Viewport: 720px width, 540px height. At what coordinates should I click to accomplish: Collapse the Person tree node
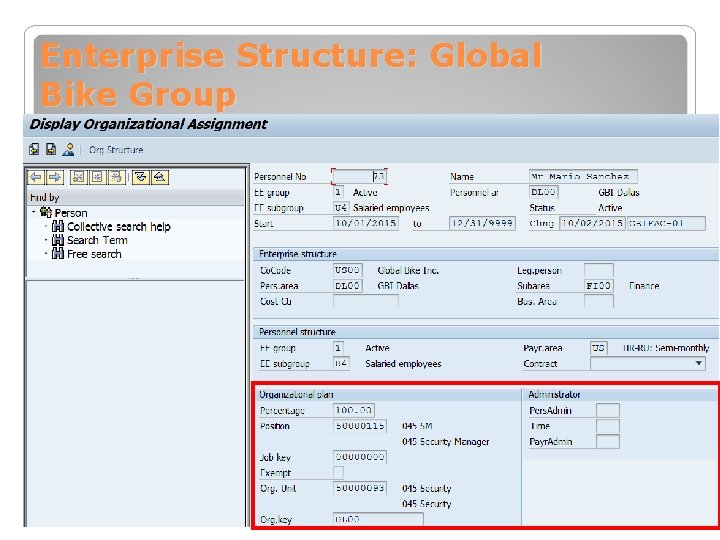tap(34, 212)
